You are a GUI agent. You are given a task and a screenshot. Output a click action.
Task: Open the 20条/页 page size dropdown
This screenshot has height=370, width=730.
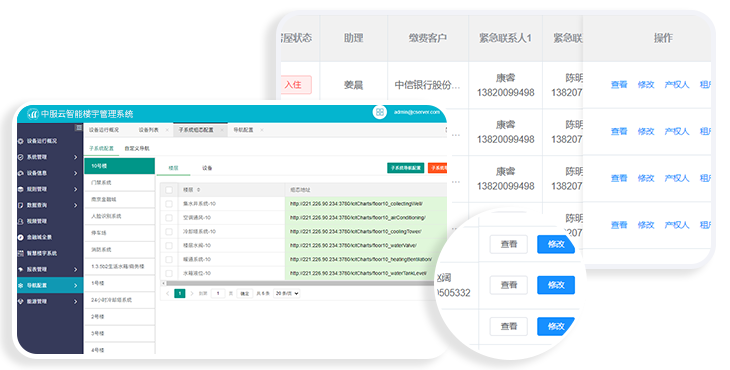tap(286, 293)
